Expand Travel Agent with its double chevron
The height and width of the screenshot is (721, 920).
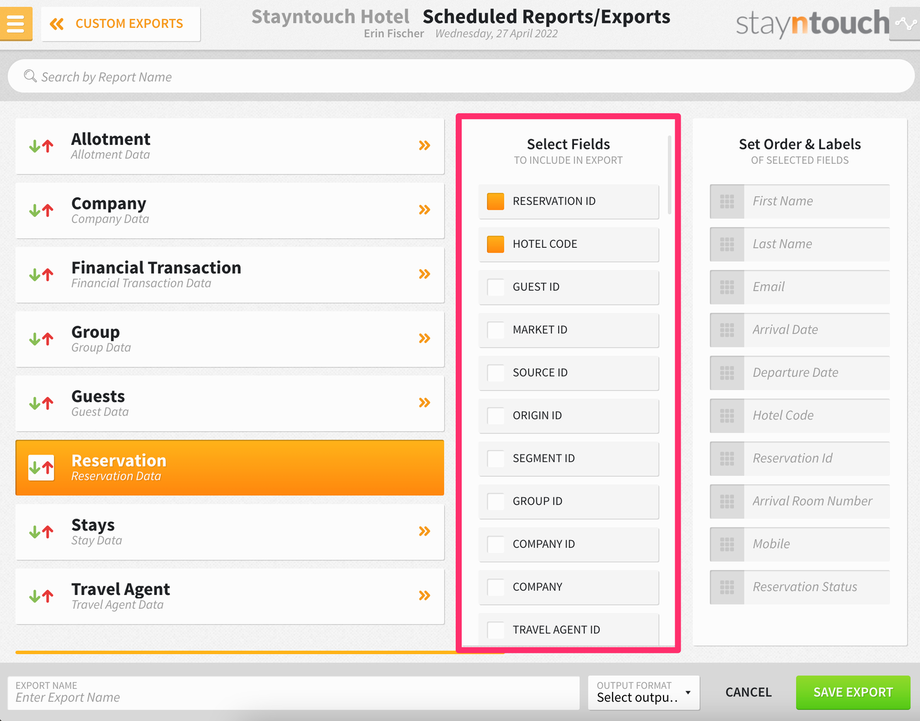click(424, 595)
